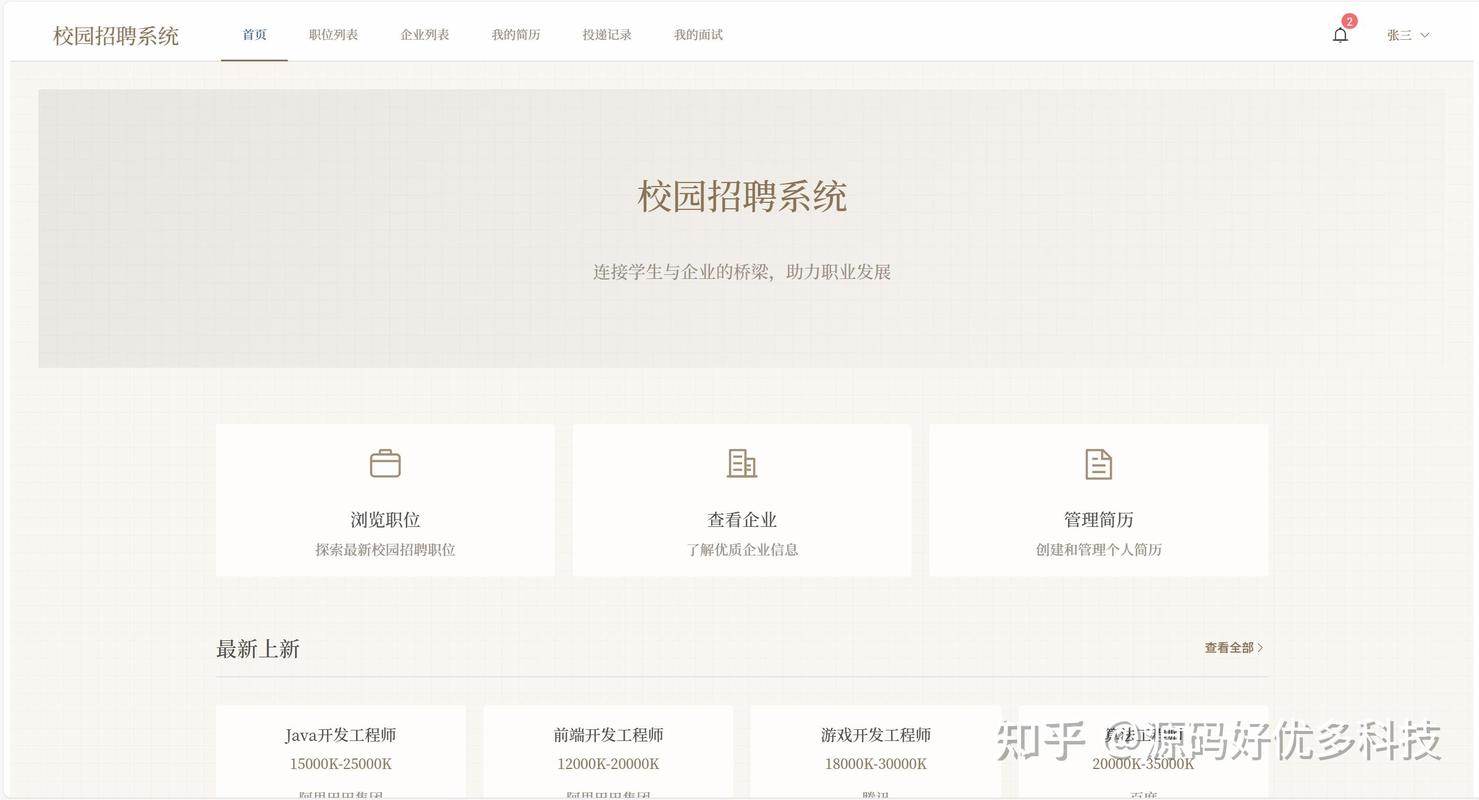Open the Java开发工程师 job card
1479x800 pixels.
[x=341, y=752]
